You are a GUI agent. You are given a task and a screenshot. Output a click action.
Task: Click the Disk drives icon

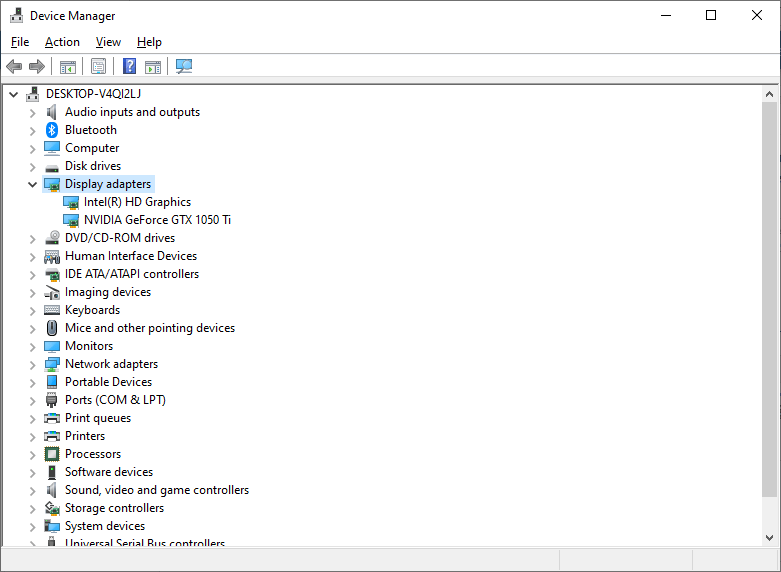tap(52, 167)
